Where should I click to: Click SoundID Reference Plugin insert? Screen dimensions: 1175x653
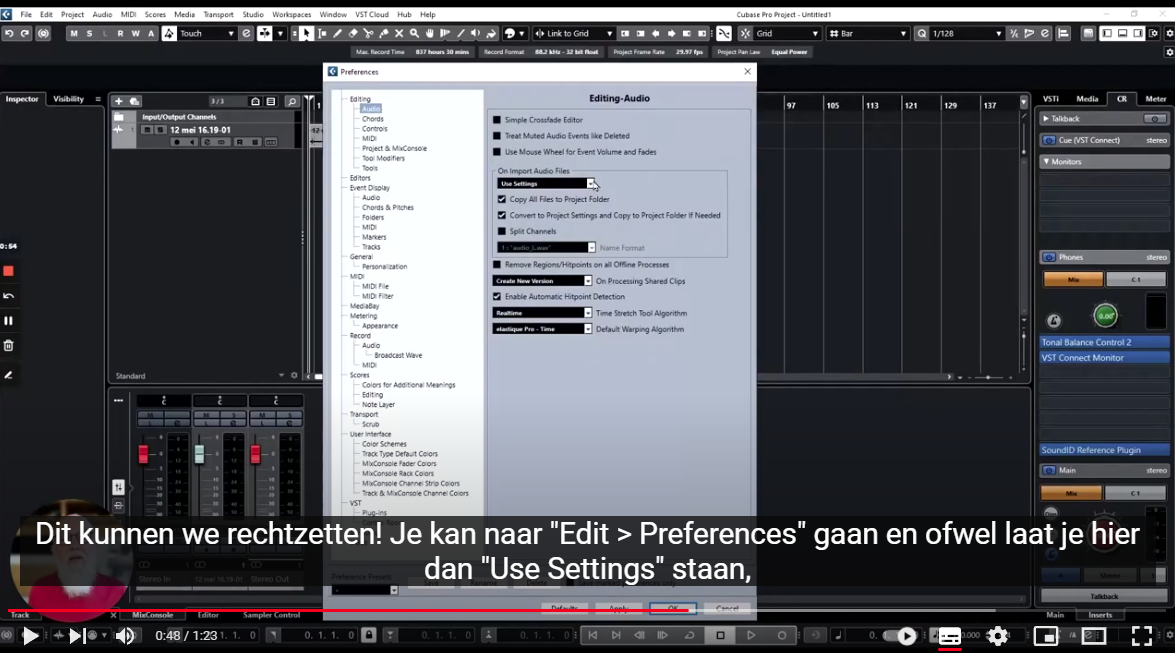[1105, 450]
